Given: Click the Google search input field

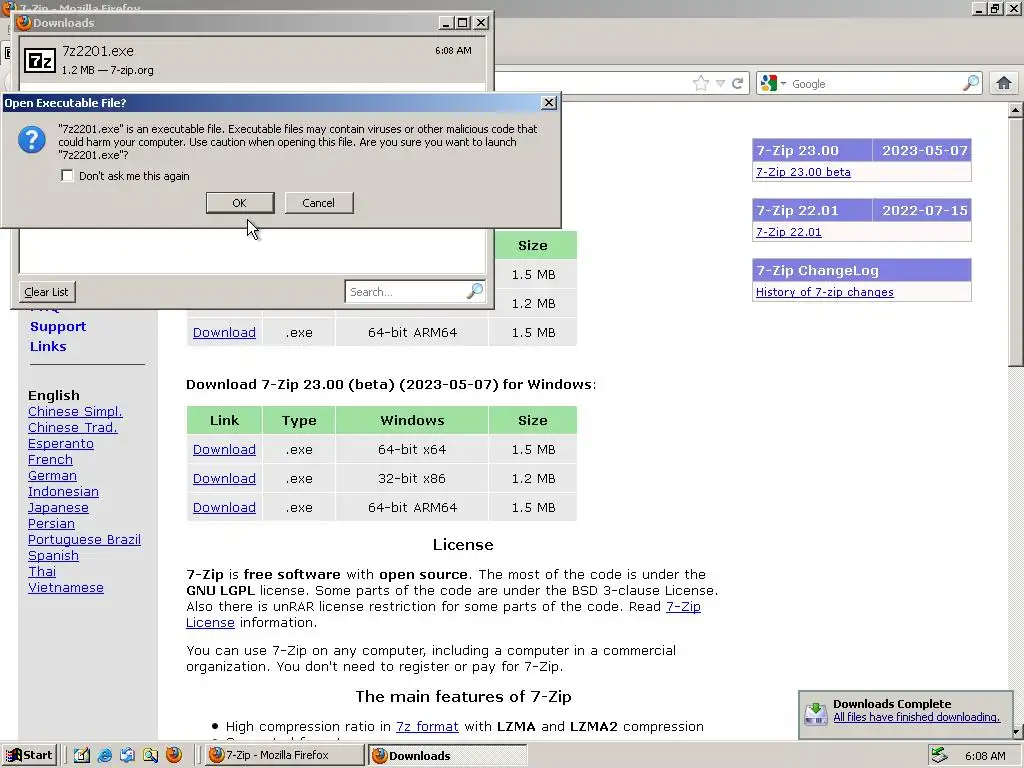Looking at the screenshot, I should (875, 84).
